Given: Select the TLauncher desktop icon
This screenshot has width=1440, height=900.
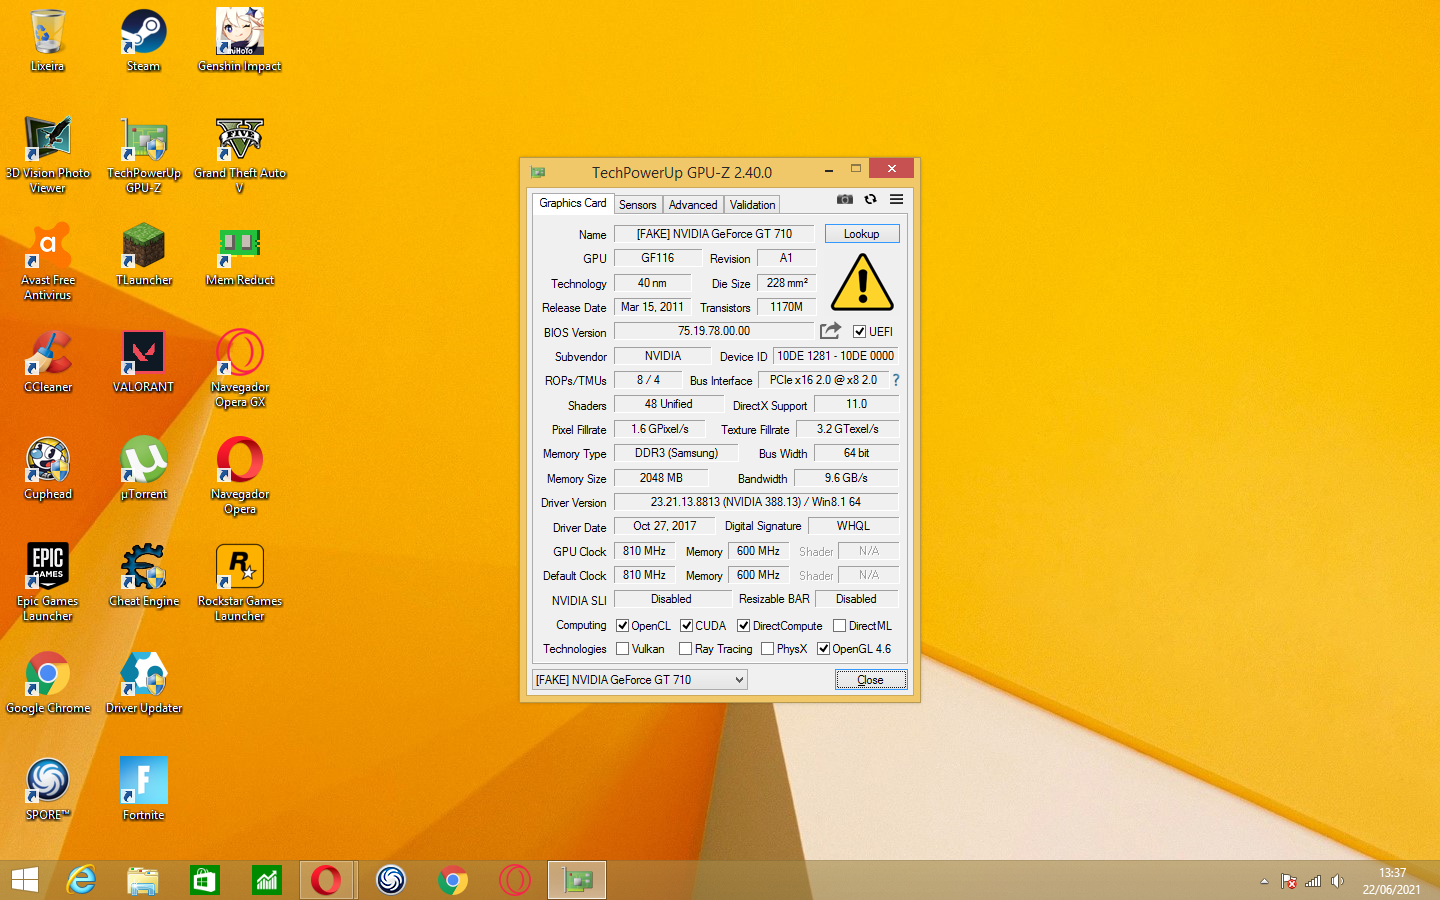Looking at the screenshot, I should coord(144,255).
